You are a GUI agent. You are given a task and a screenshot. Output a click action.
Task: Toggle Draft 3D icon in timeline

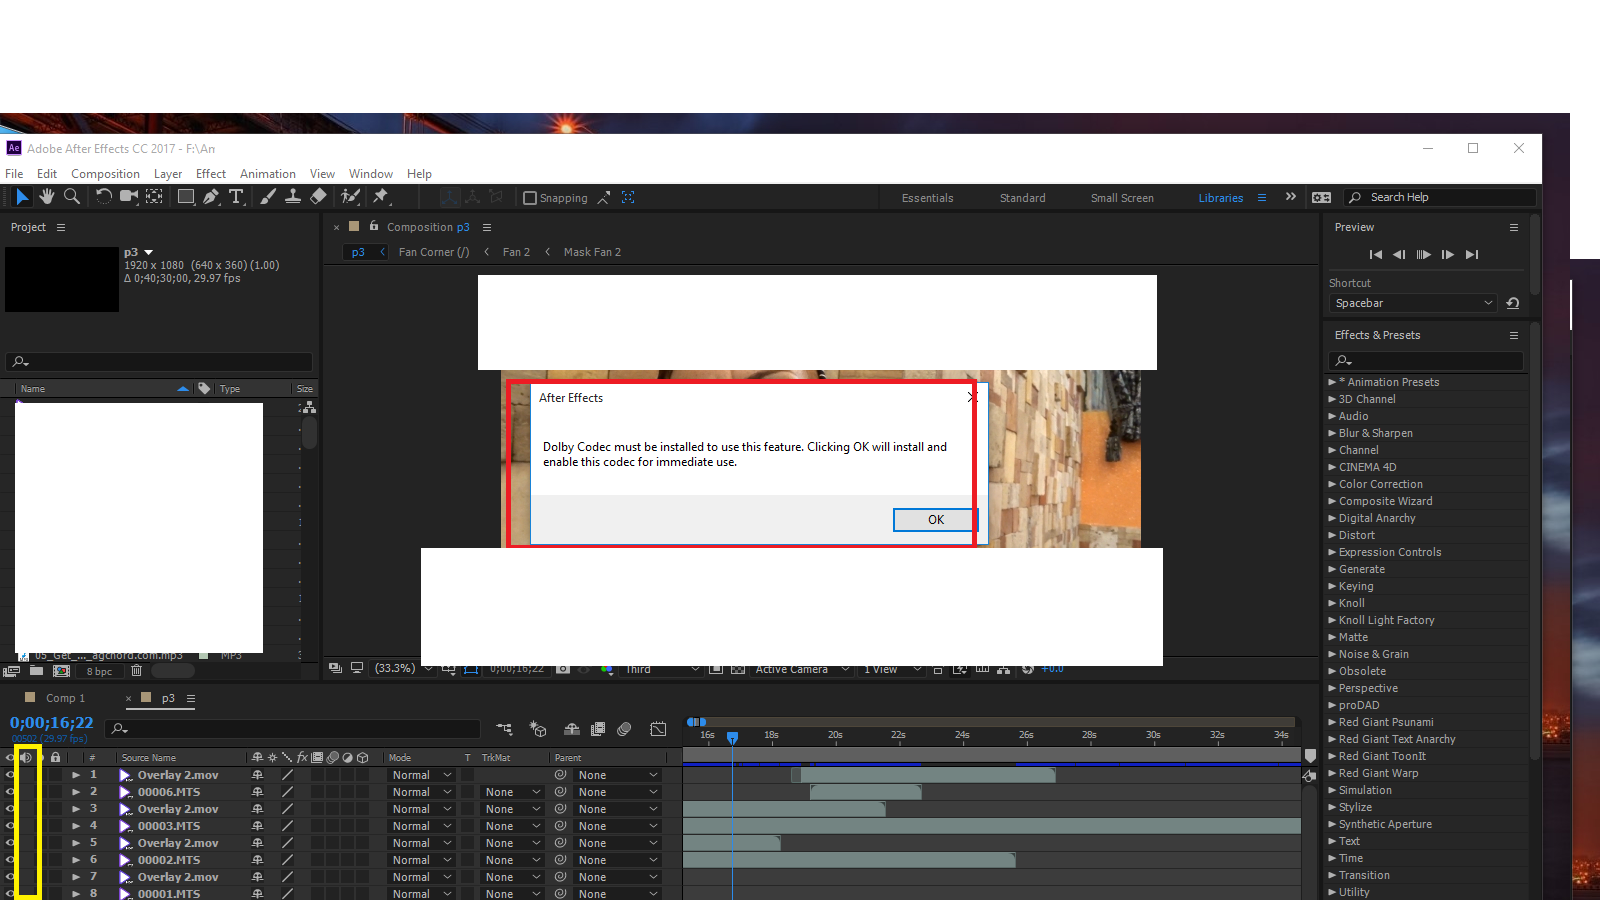pos(538,729)
